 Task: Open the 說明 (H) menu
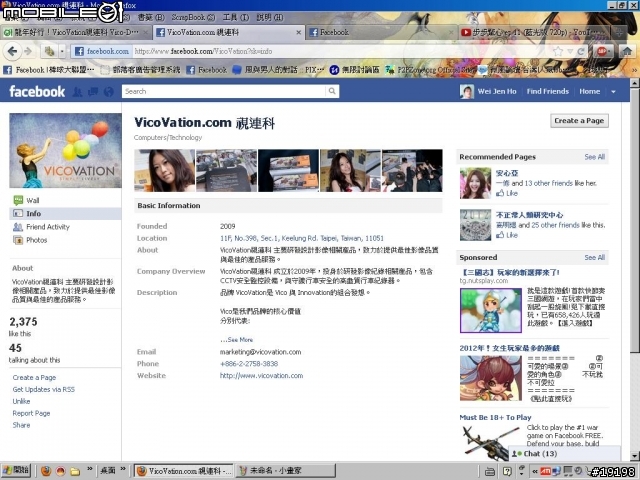click(x=270, y=18)
